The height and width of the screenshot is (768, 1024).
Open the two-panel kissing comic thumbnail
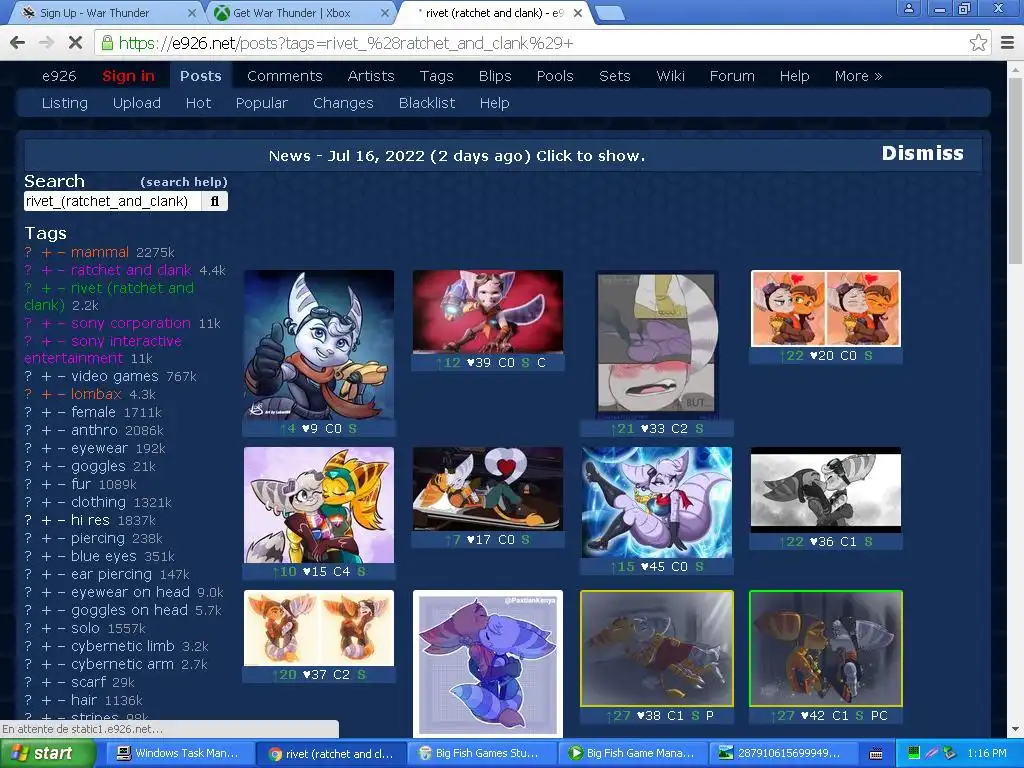coord(825,309)
